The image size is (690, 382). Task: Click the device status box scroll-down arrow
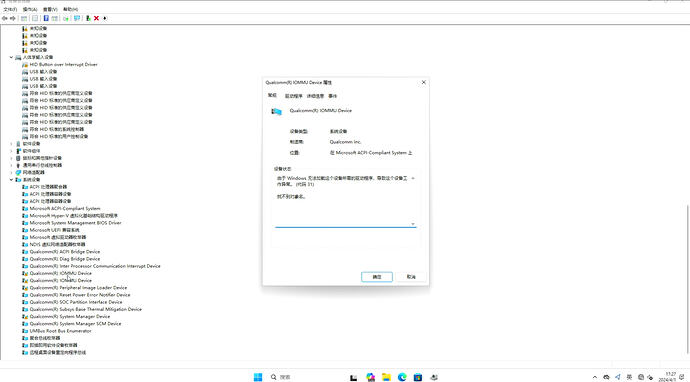coord(413,224)
